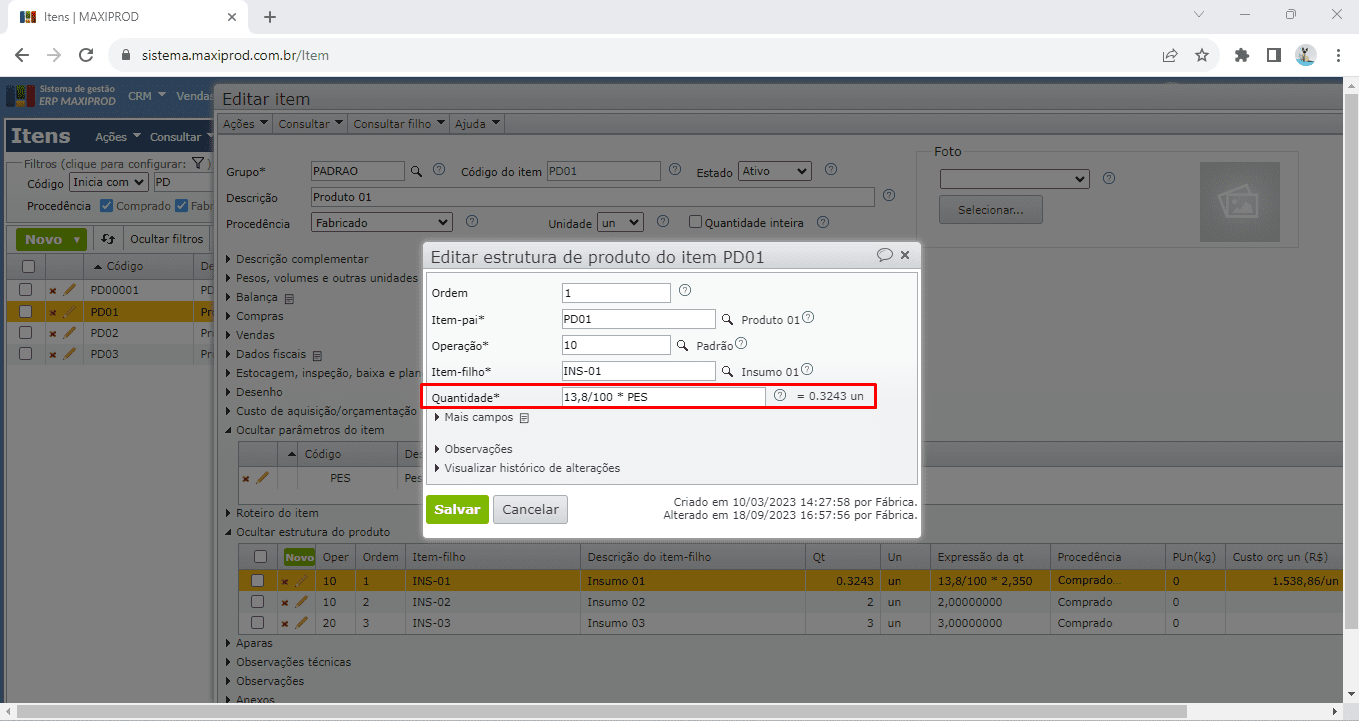This screenshot has width=1359, height=721.
Task: Open the Ações menu in the Itens panel
Action: [116, 137]
